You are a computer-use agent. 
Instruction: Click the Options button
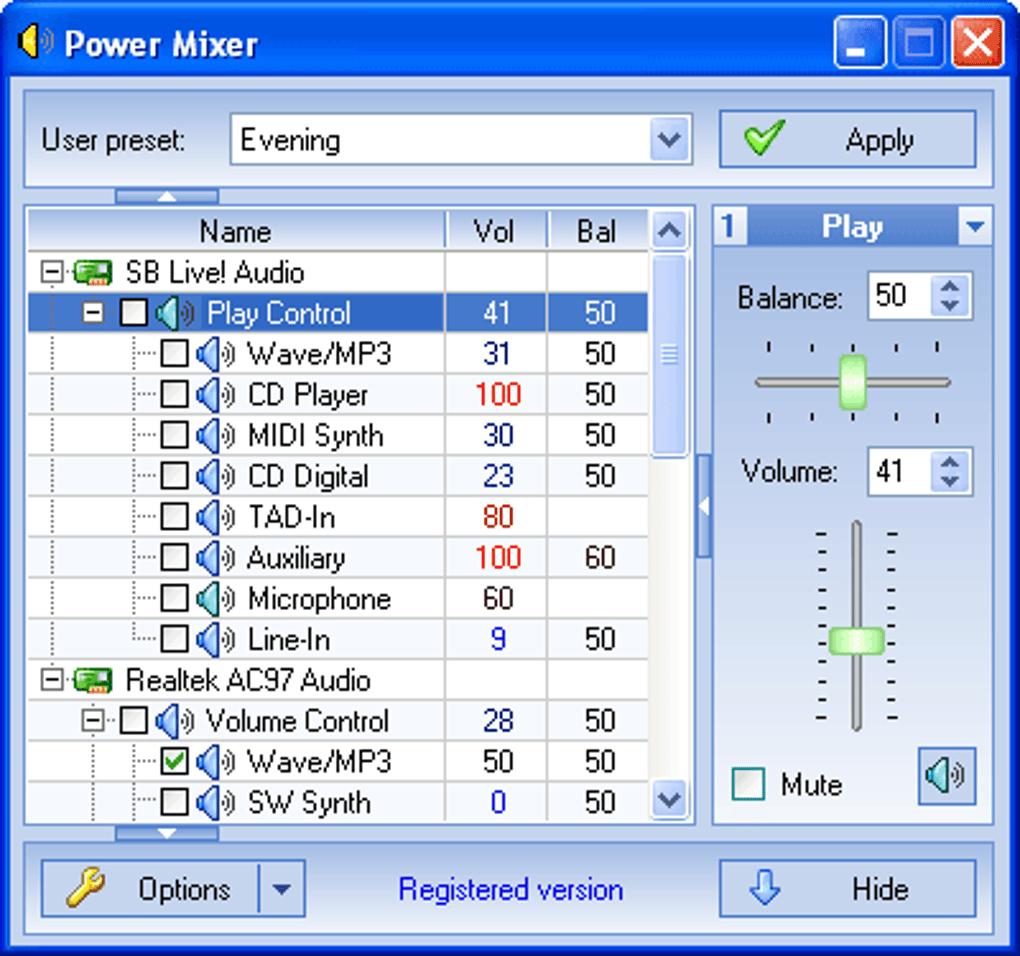point(150,889)
